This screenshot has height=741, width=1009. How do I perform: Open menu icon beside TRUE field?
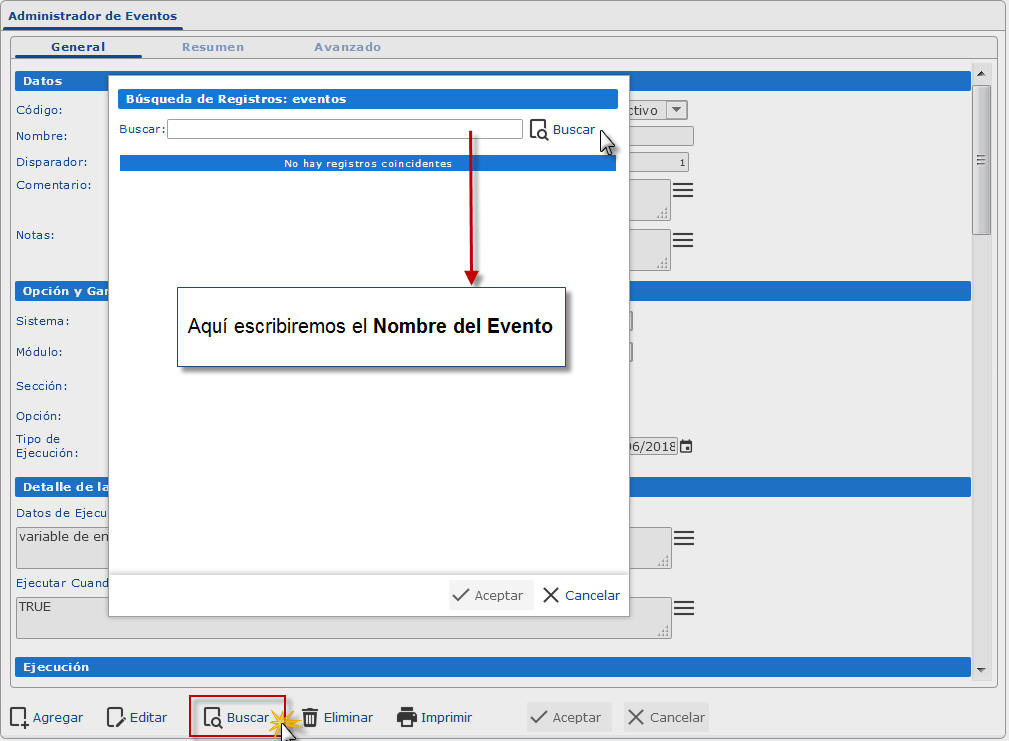pyautogui.click(x=683, y=608)
